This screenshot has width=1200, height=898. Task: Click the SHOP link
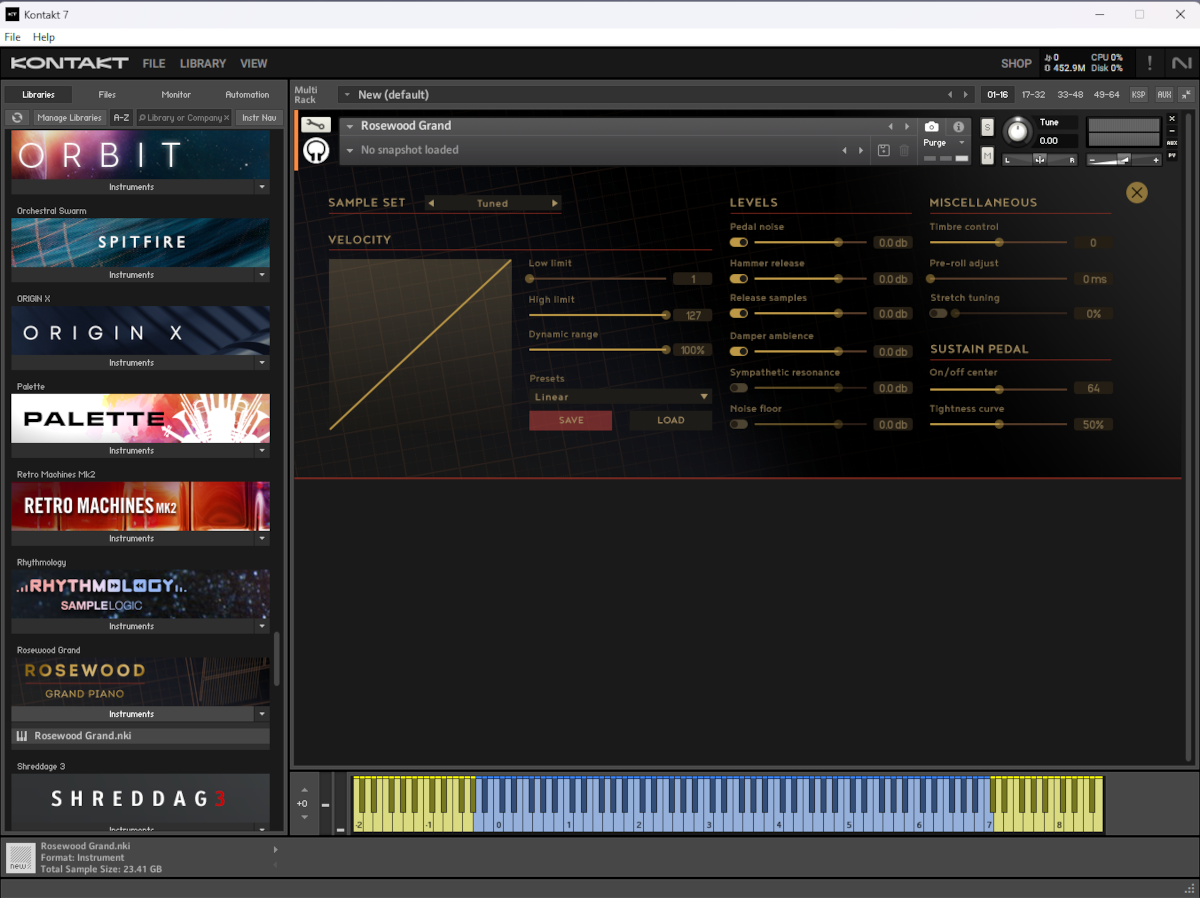[1016, 63]
